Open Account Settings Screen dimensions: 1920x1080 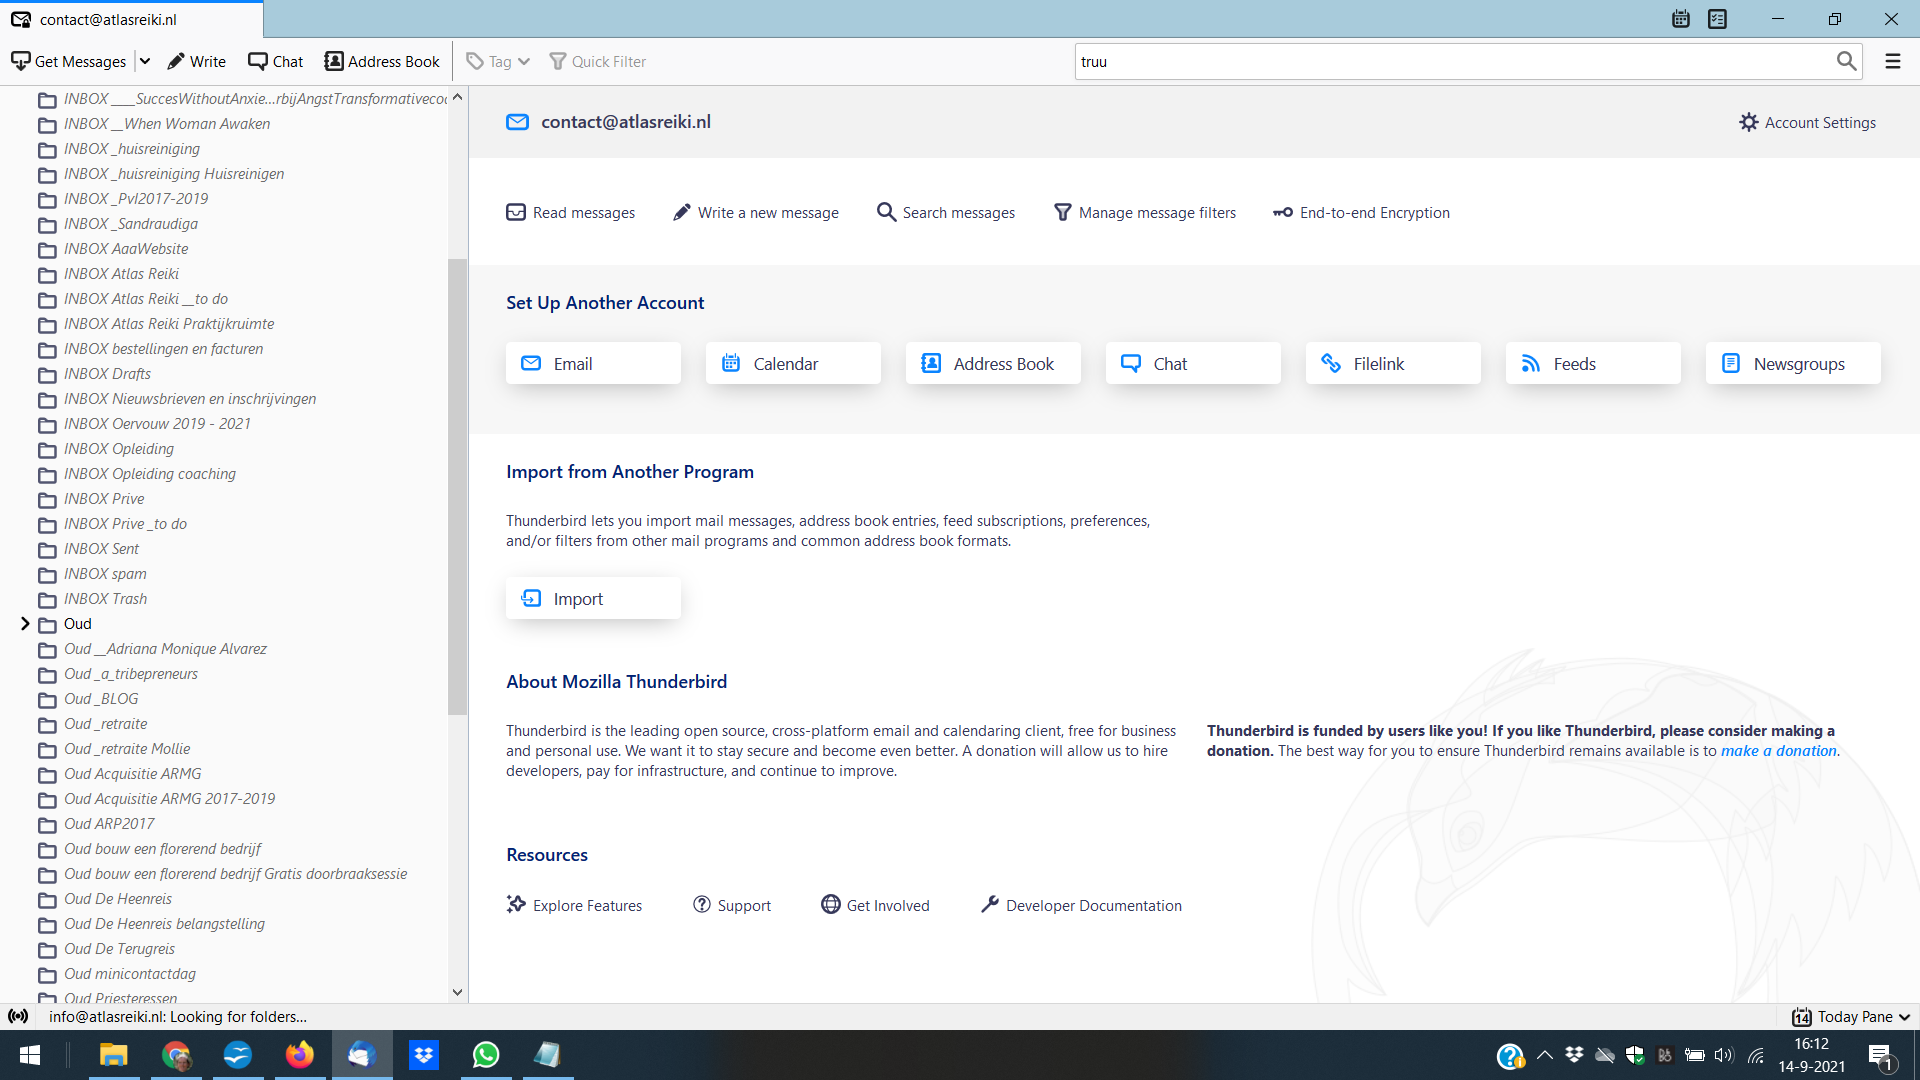point(1808,122)
